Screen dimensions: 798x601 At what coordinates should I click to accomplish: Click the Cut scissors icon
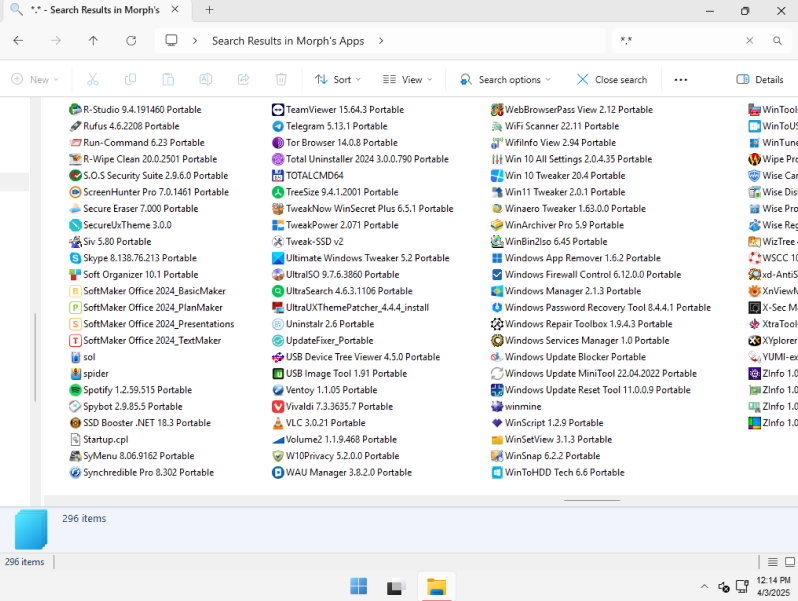(93, 79)
